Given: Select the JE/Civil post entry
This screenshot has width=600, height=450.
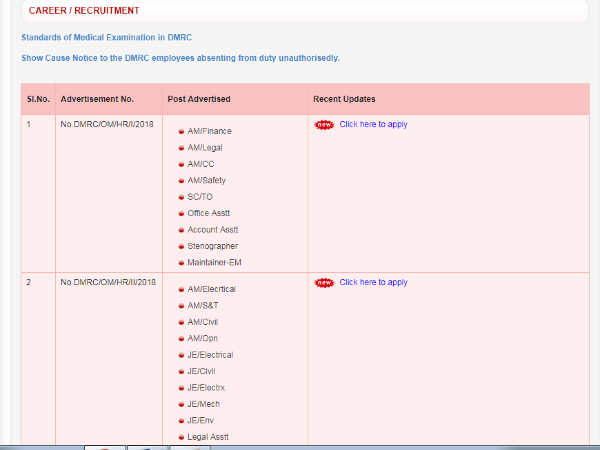Looking at the screenshot, I should click(201, 372).
